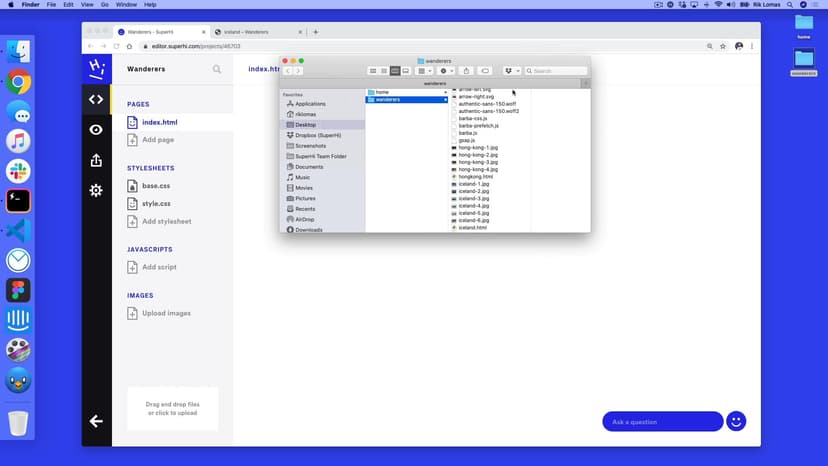
Task: Click the eye preview icon in sidebar
Action: [96, 130]
